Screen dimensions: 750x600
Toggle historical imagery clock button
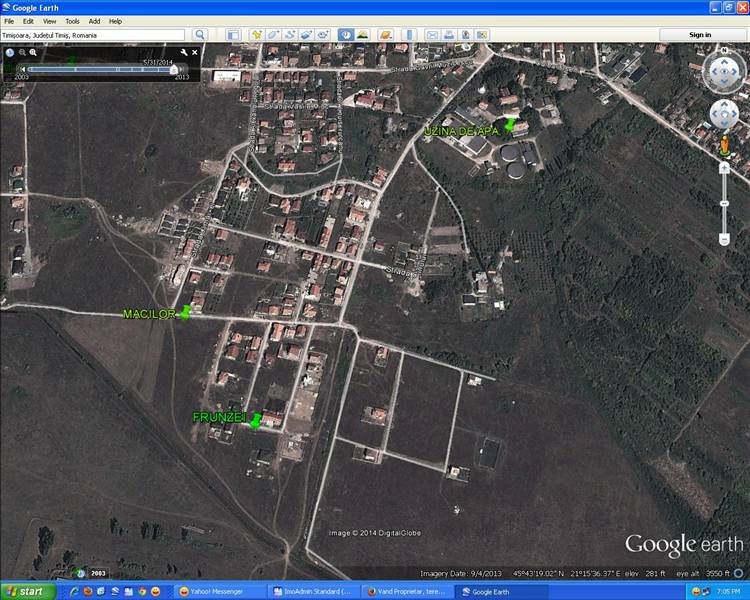(345, 35)
